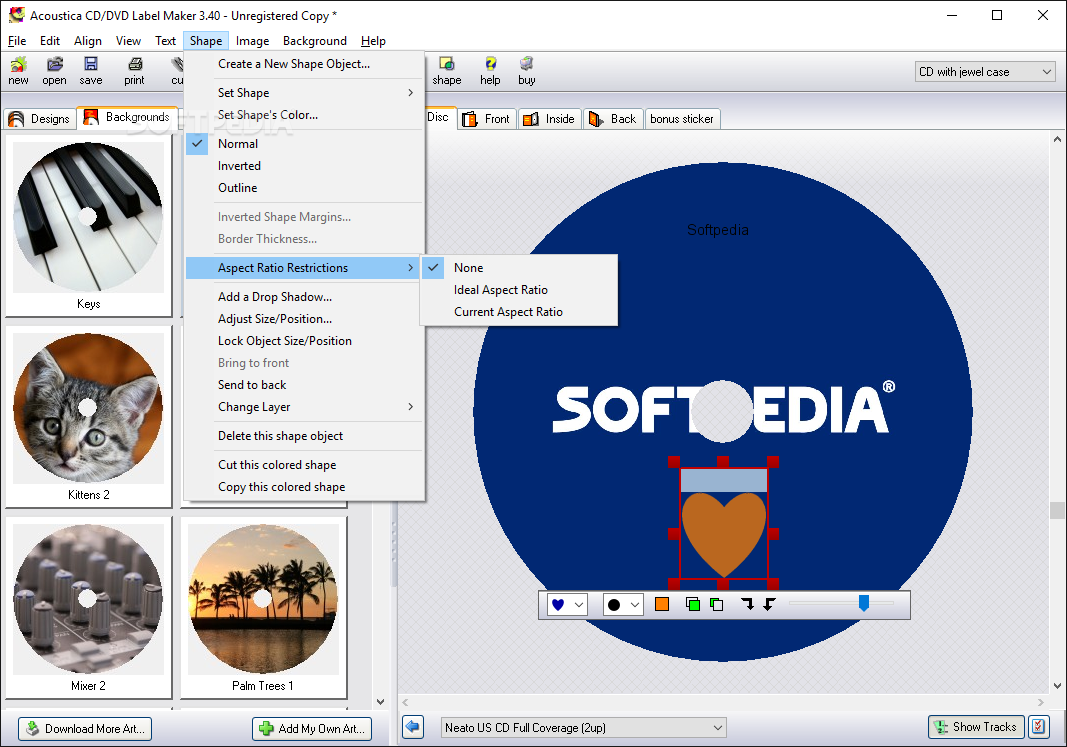This screenshot has width=1067, height=747.
Task: Click send-to-back overlapping squares icon
Action: (x=717, y=604)
